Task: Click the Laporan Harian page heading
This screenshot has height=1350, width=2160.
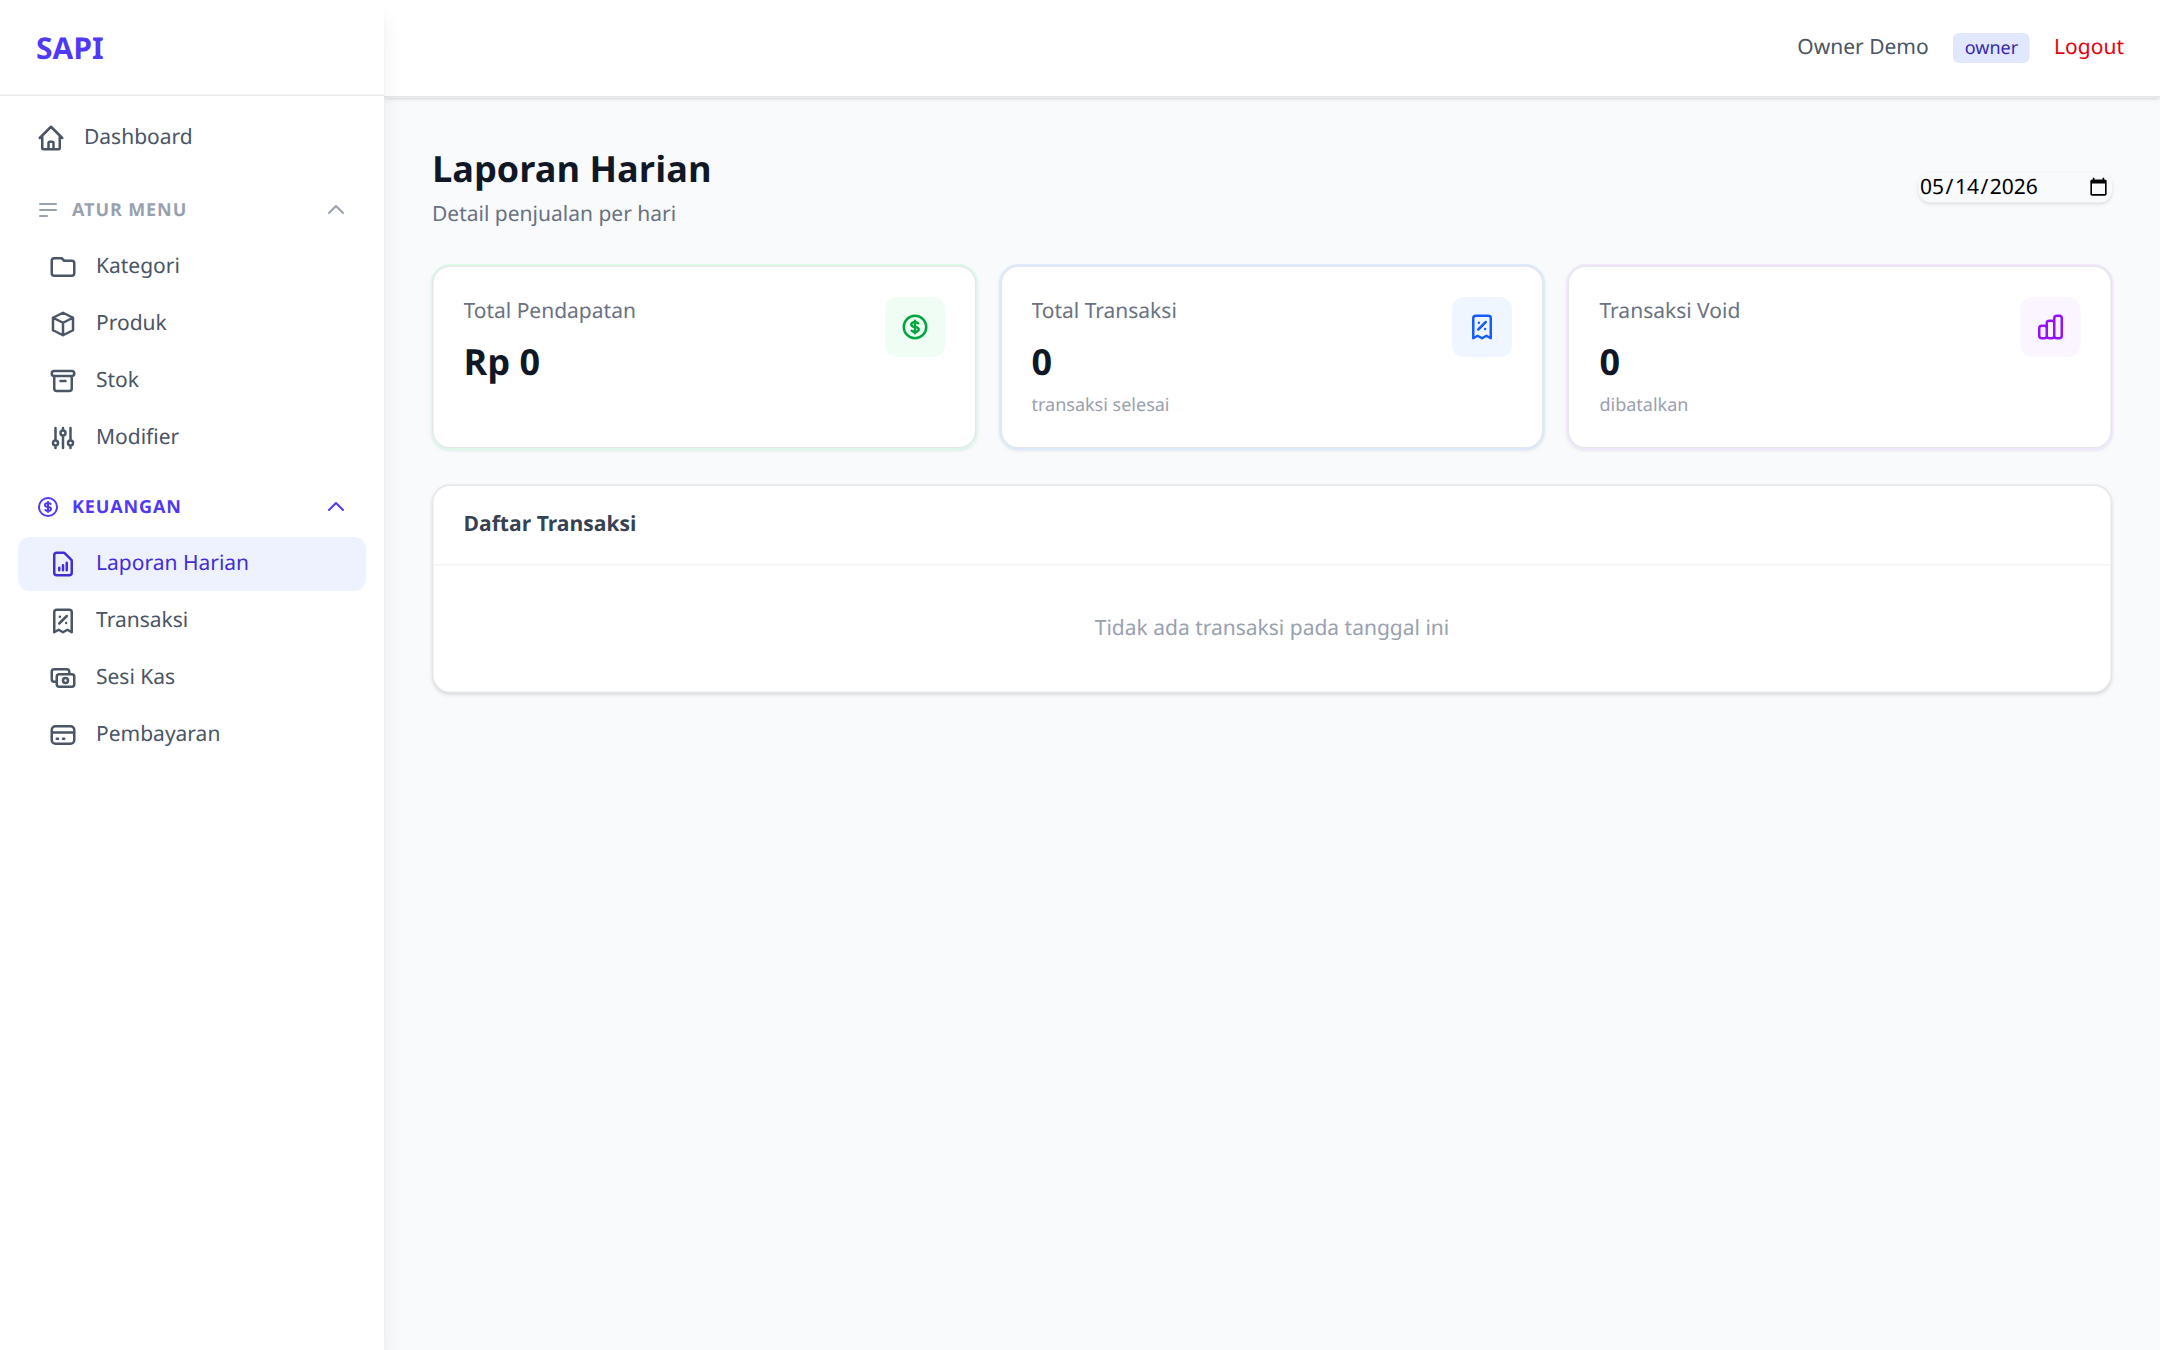Action: tap(571, 170)
